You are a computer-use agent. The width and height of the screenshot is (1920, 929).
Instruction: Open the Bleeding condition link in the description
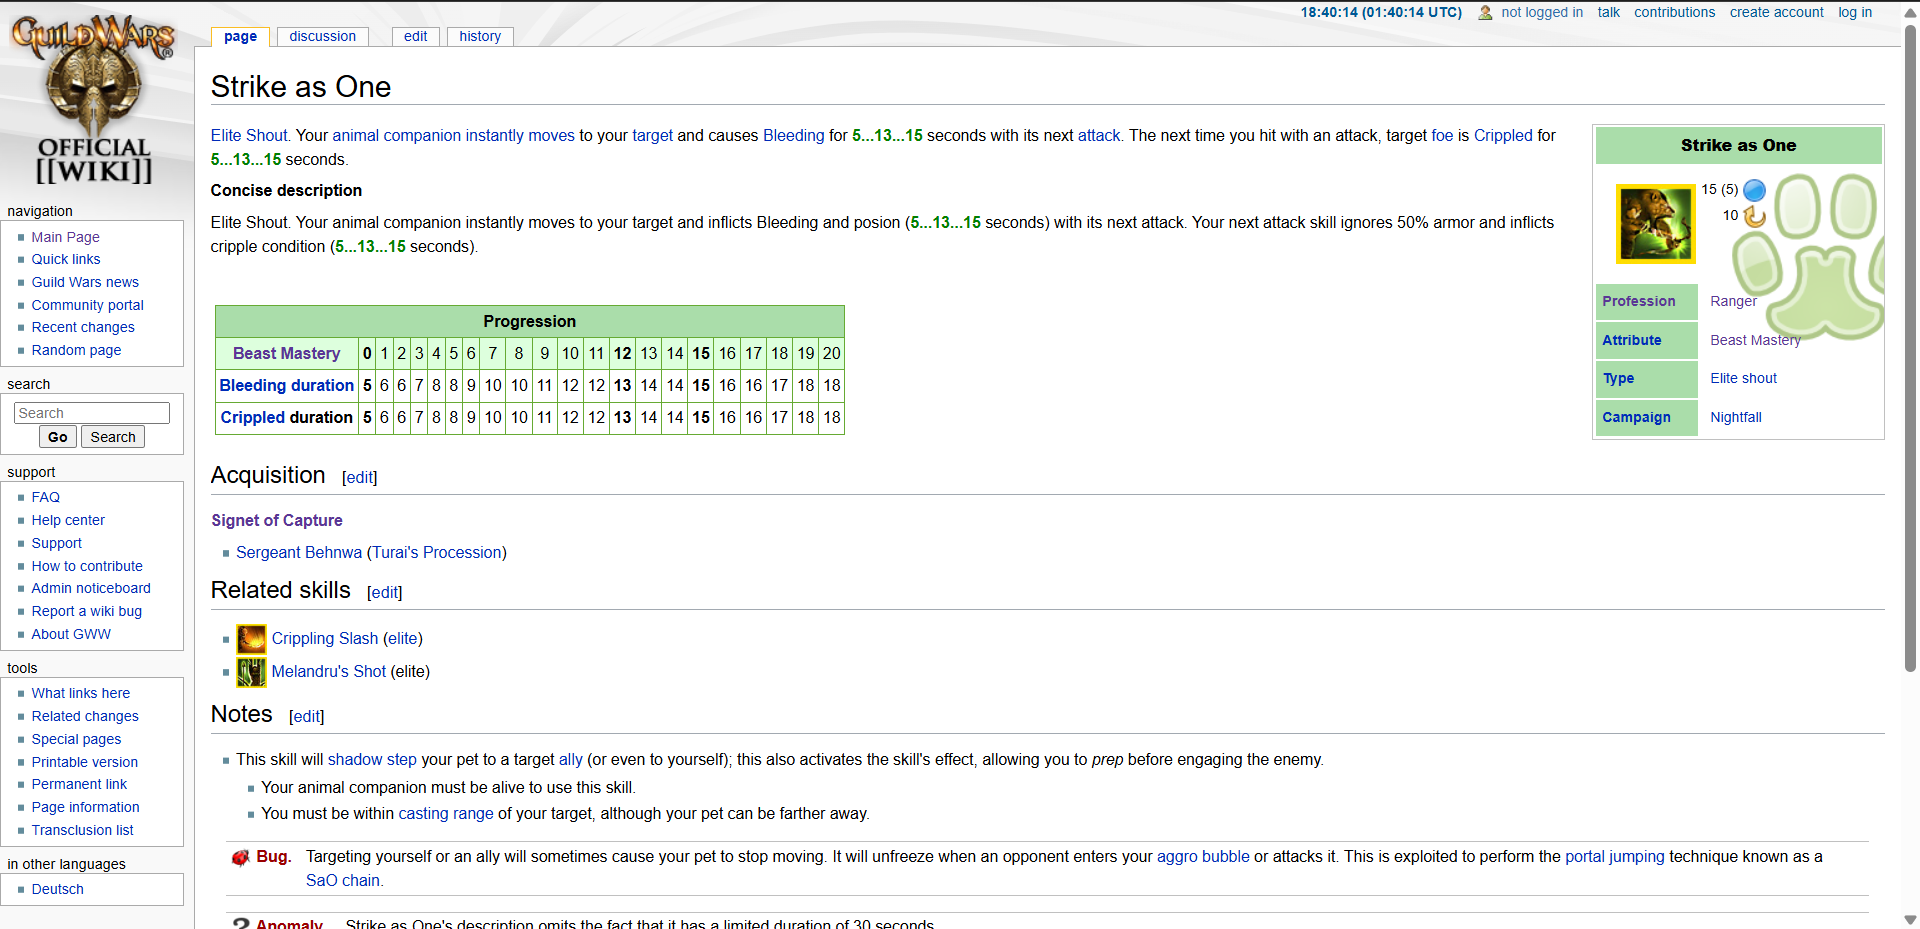click(x=794, y=136)
